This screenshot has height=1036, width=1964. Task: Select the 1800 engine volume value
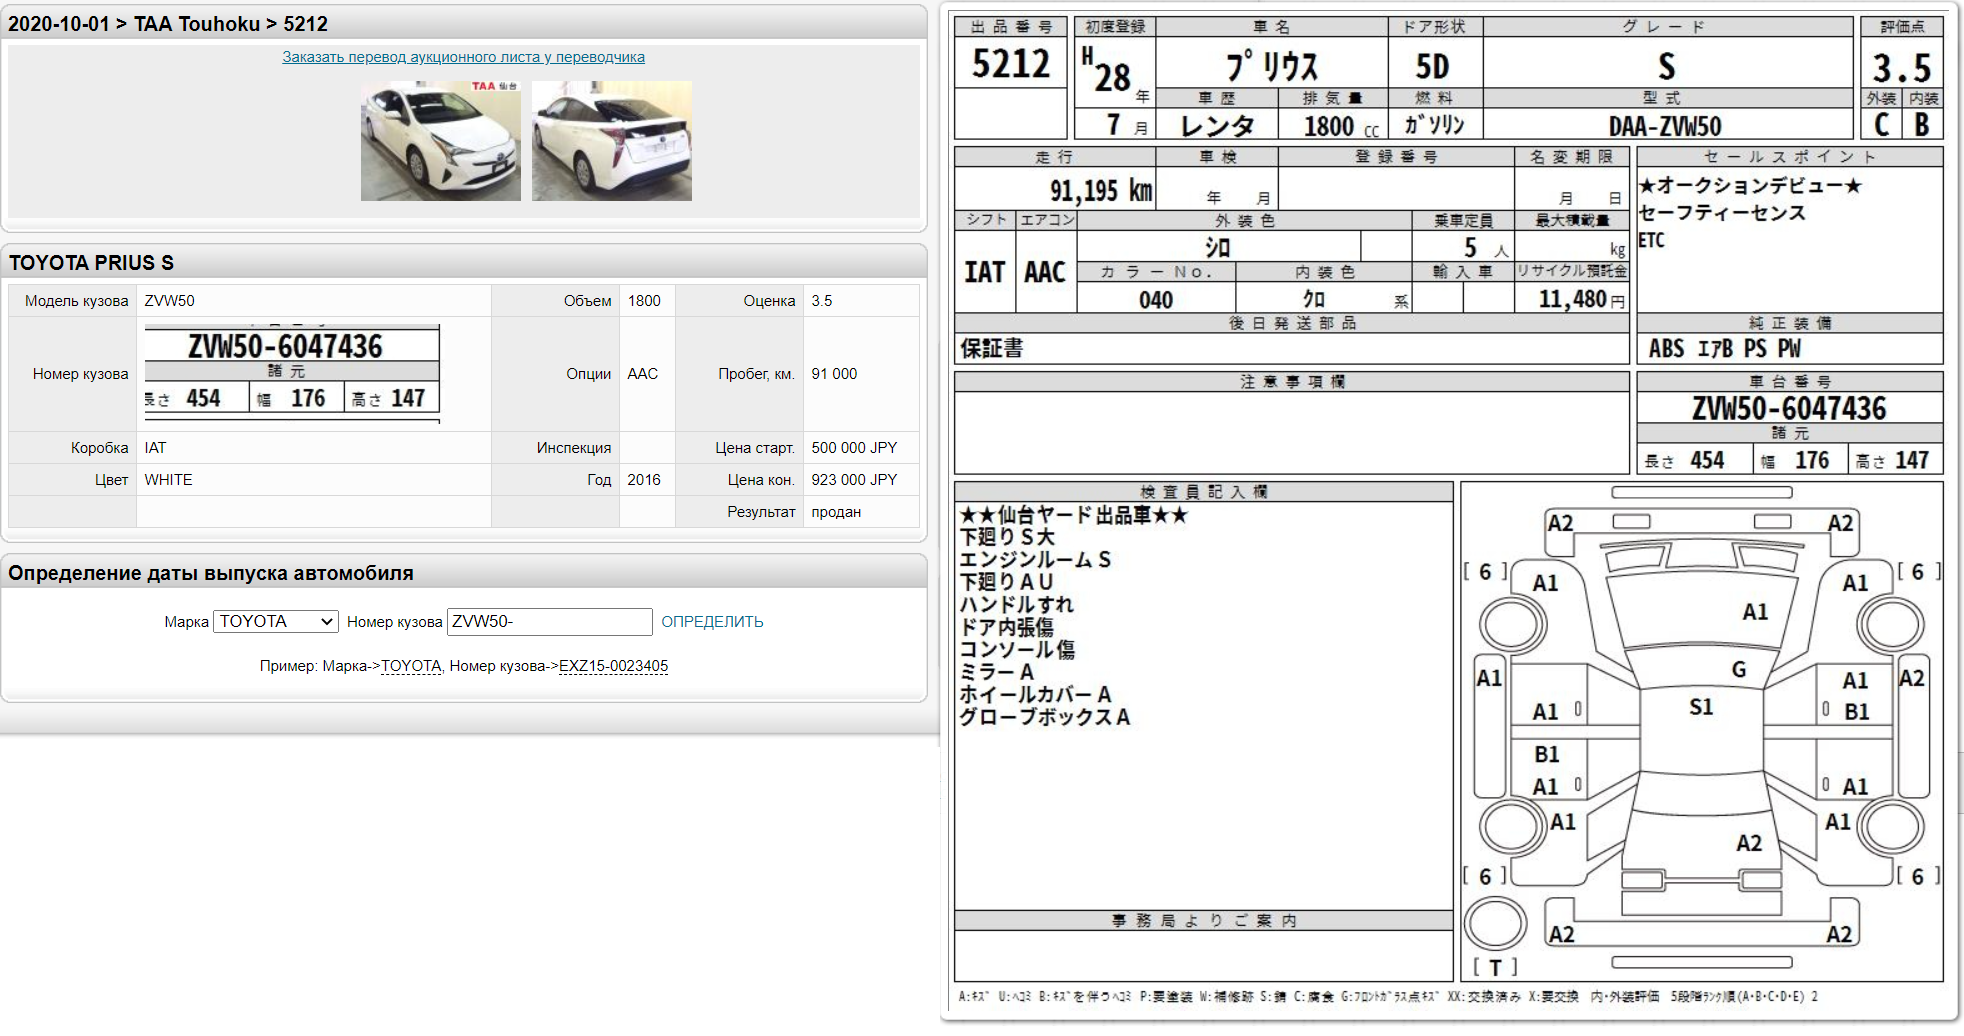click(644, 301)
